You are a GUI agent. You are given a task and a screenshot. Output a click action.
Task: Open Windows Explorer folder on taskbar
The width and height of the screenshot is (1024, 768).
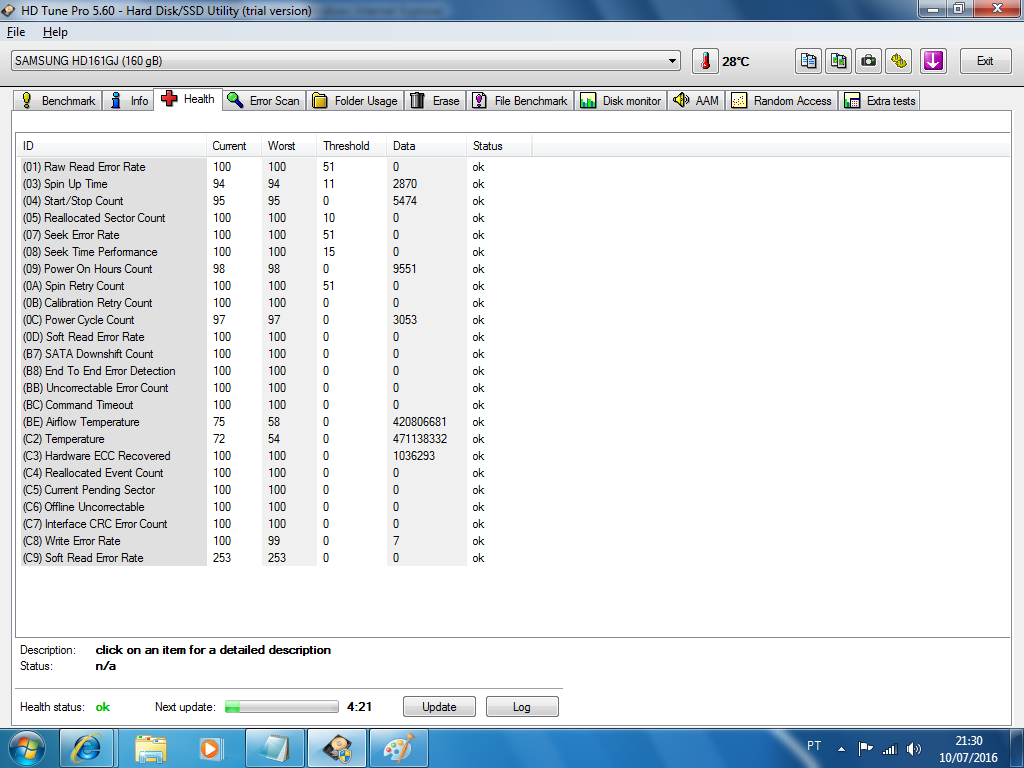(150, 748)
